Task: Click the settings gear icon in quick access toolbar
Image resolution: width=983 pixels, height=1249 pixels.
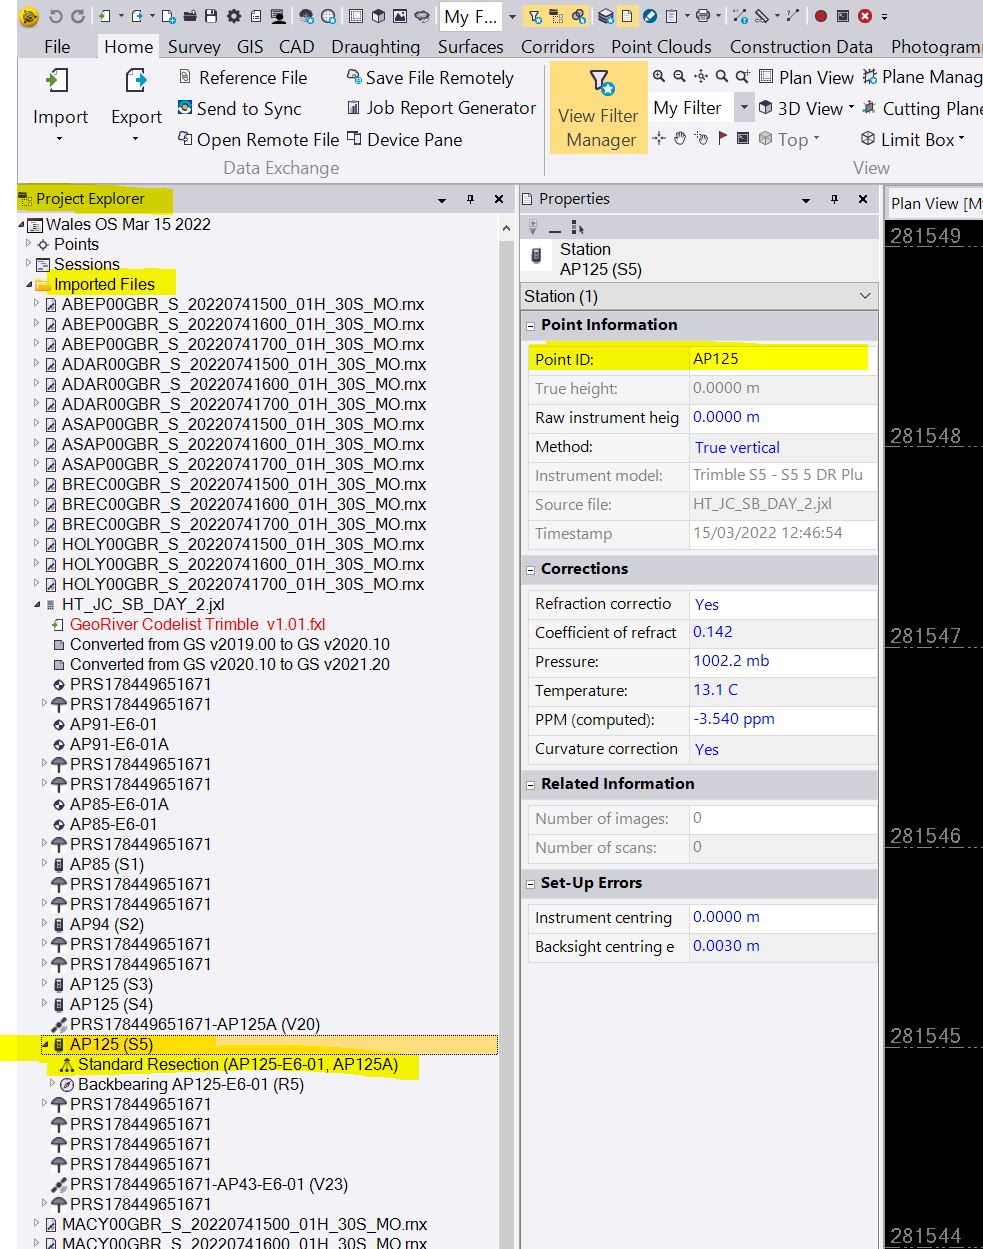Action: [x=234, y=16]
